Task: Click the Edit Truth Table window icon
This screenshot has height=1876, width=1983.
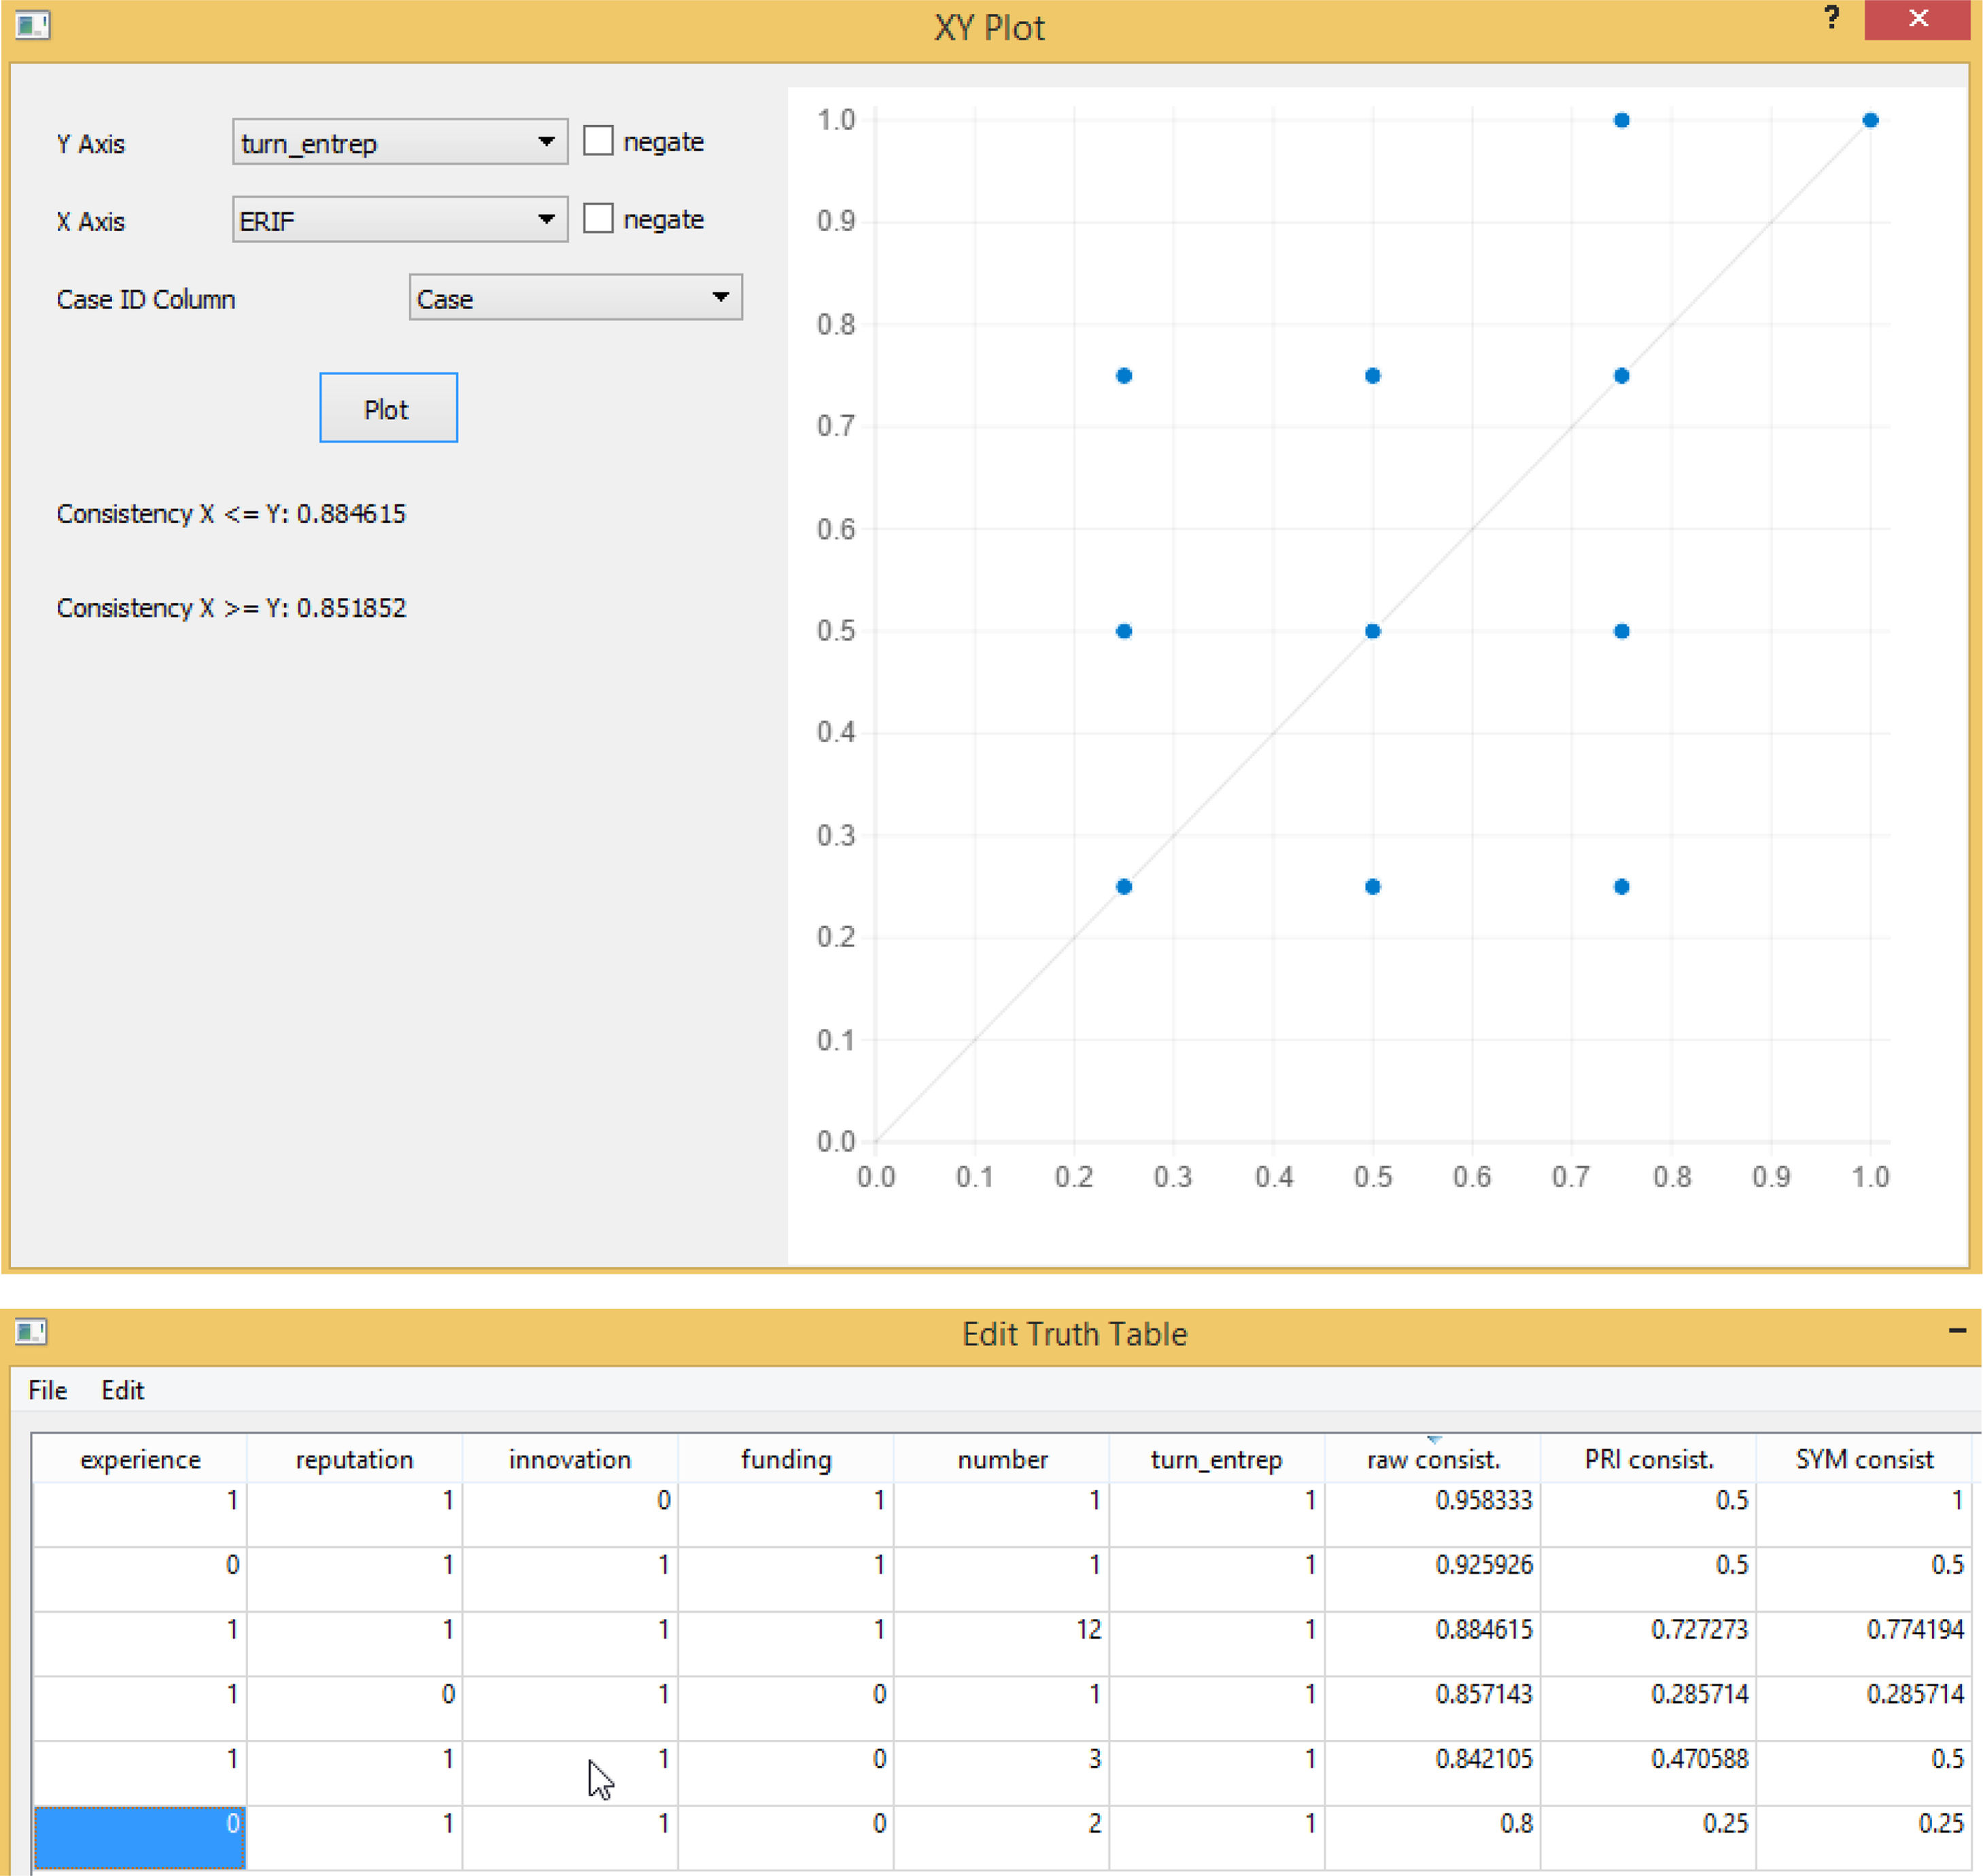Action: [x=31, y=1331]
